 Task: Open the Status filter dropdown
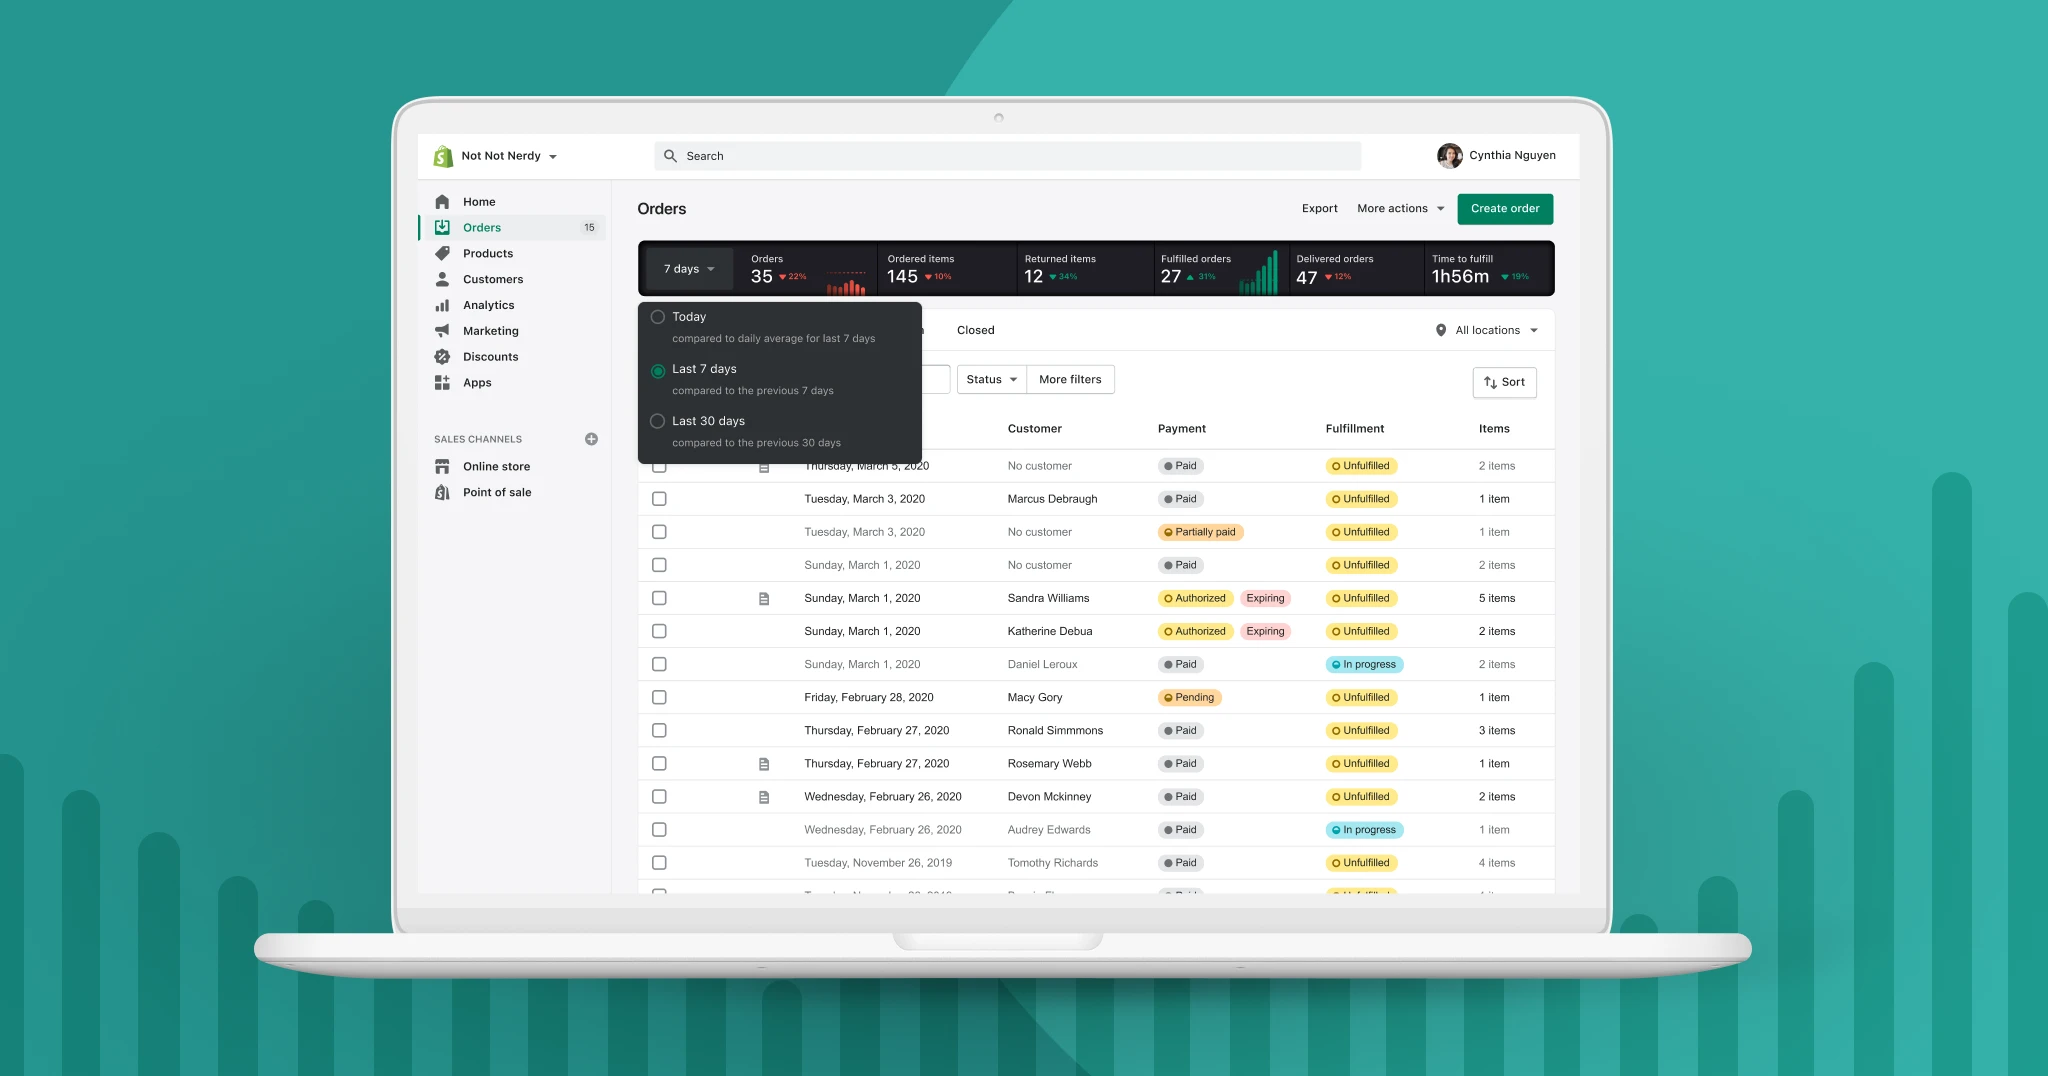tap(989, 379)
